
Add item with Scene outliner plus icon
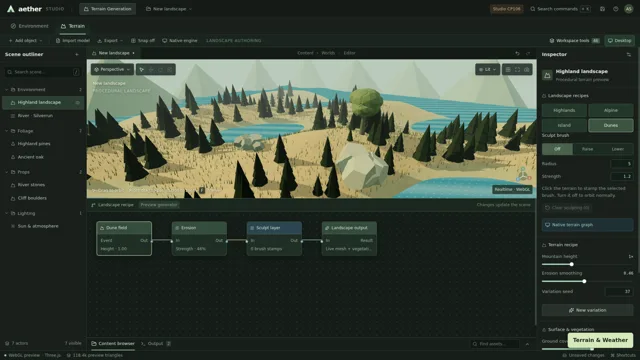pos(77,54)
